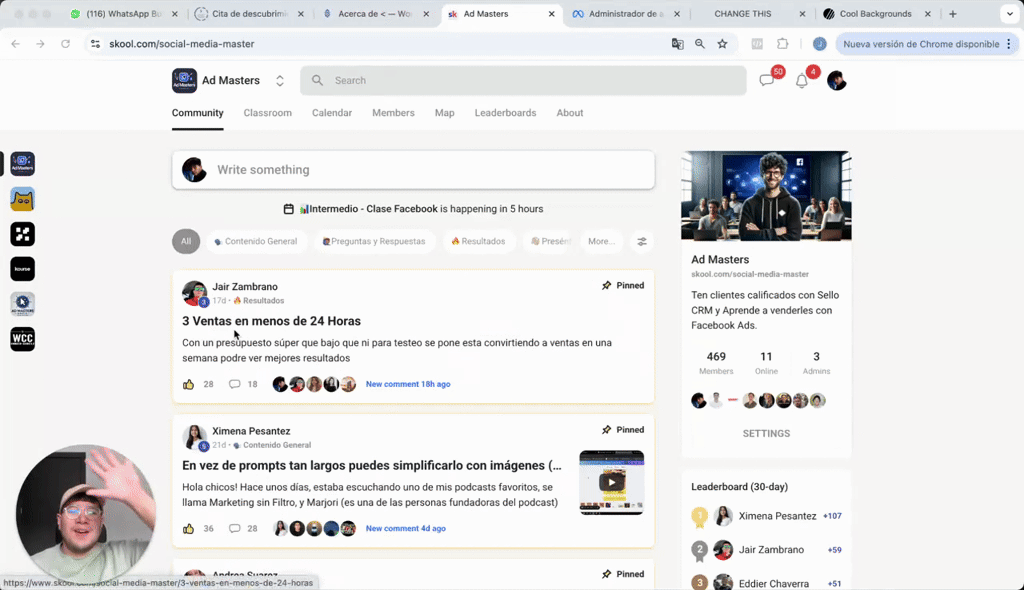Viewport: 1024px width, 590px height.
Task: Reload the page
Action: pos(65,44)
